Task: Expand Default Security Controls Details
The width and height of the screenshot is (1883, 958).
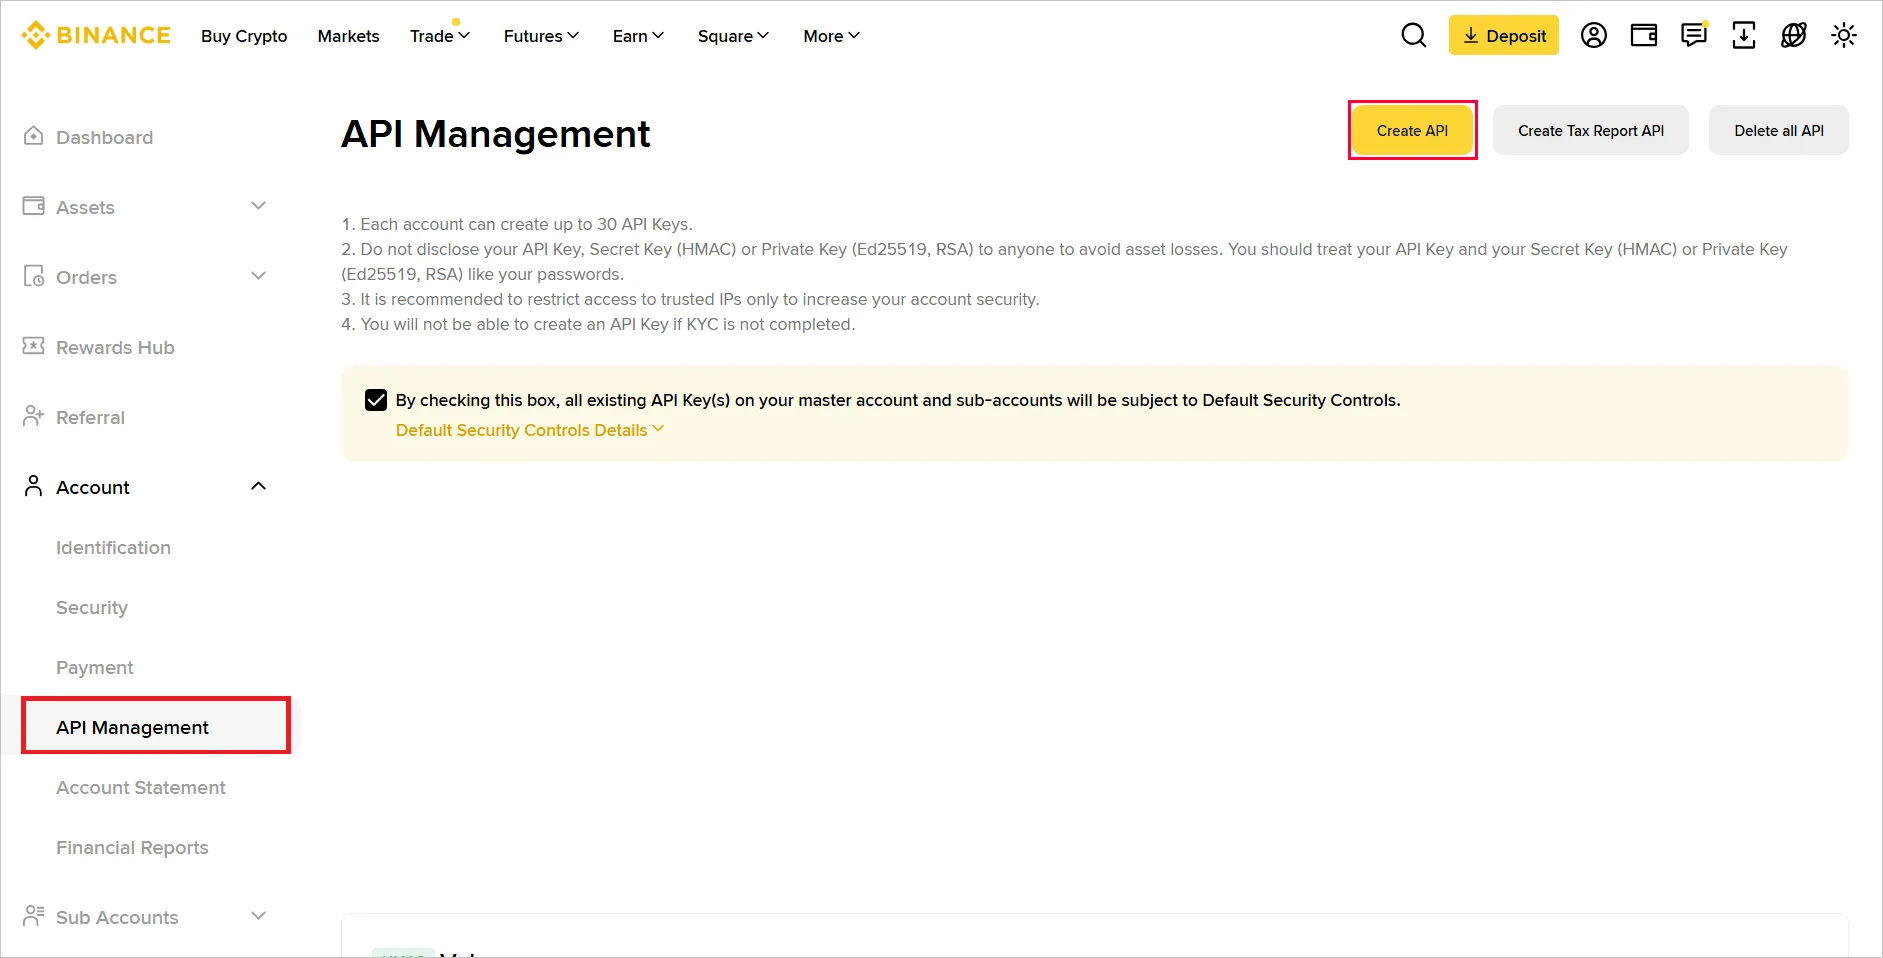Action: 528,430
